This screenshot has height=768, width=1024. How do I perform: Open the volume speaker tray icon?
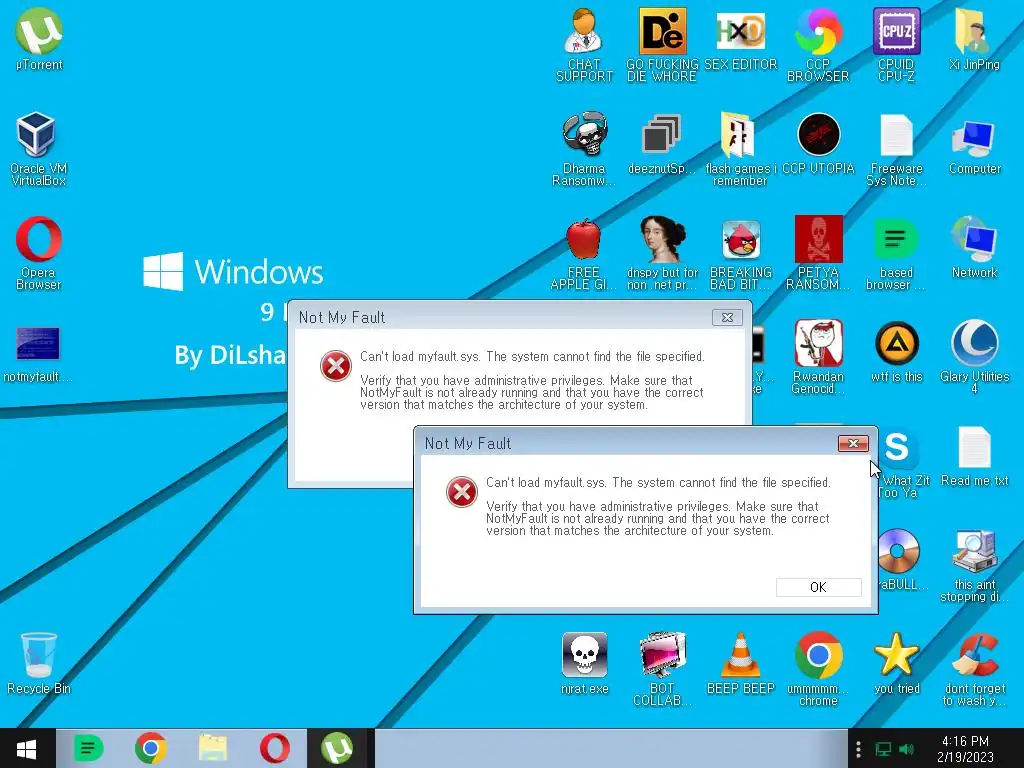pyautogui.click(x=906, y=749)
